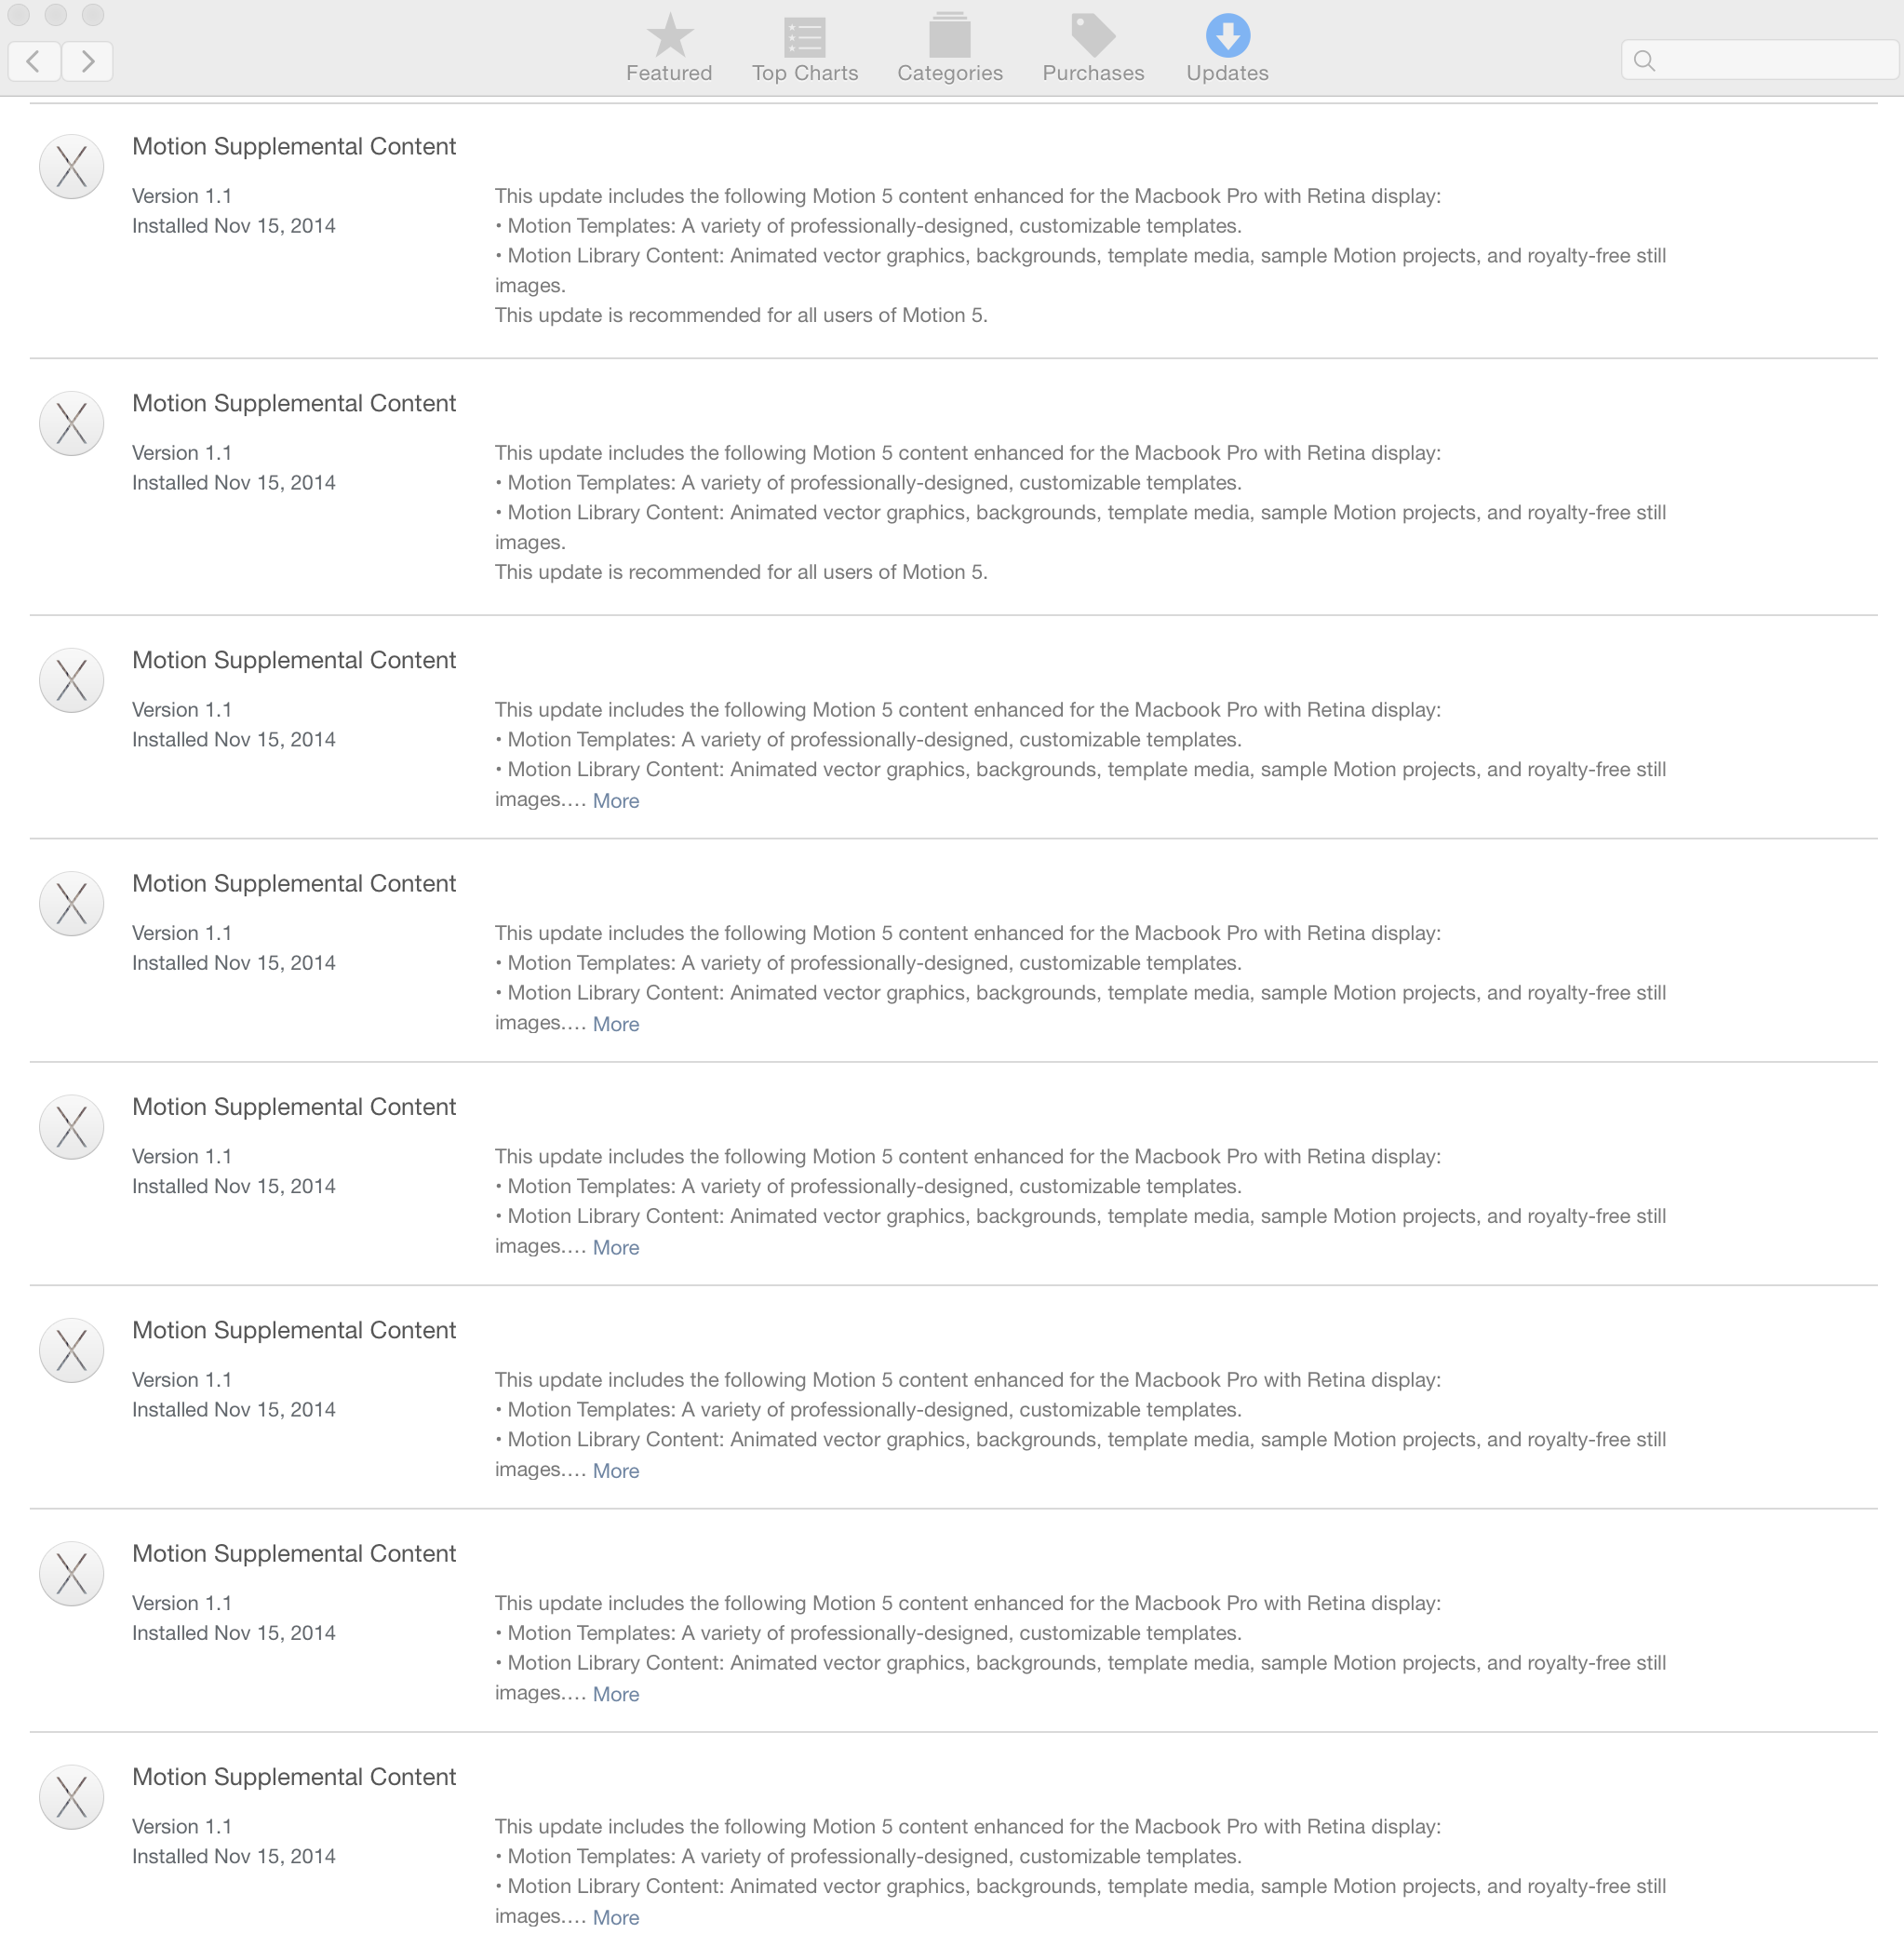Expand the third entry's description with More
1904x1947 pixels.
pyautogui.click(x=616, y=801)
